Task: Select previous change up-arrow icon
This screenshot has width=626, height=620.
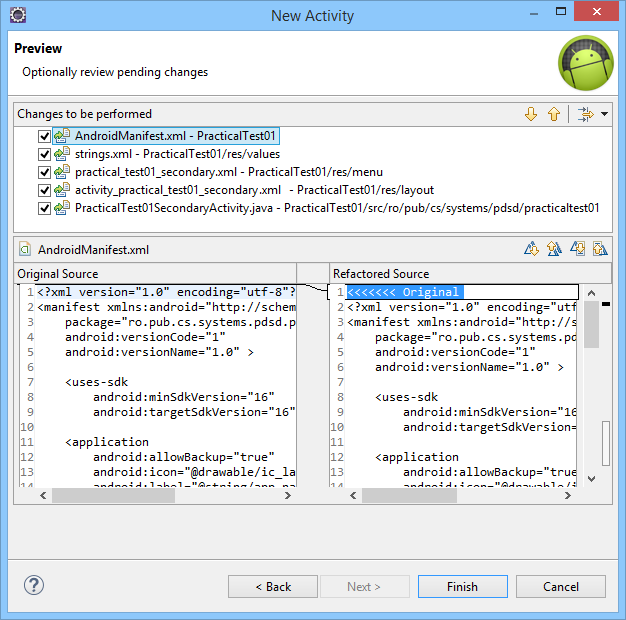Action: click(553, 114)
